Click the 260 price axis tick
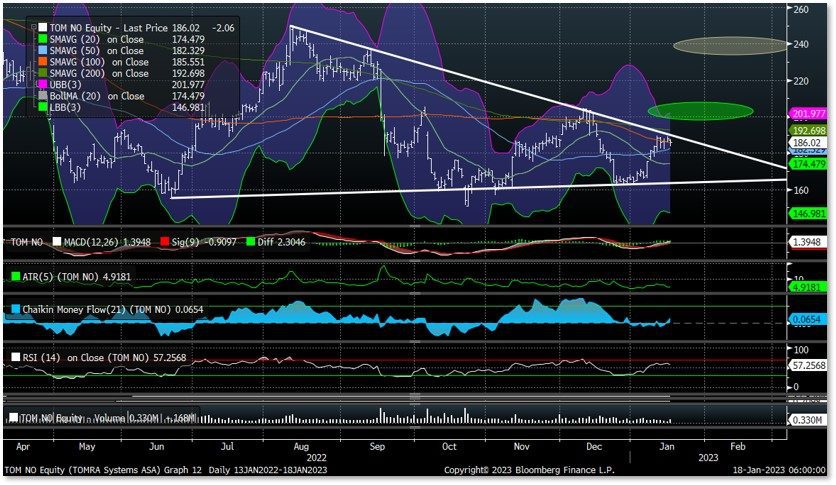The width and height of the screenshot is (836, 485). point(801,10)
